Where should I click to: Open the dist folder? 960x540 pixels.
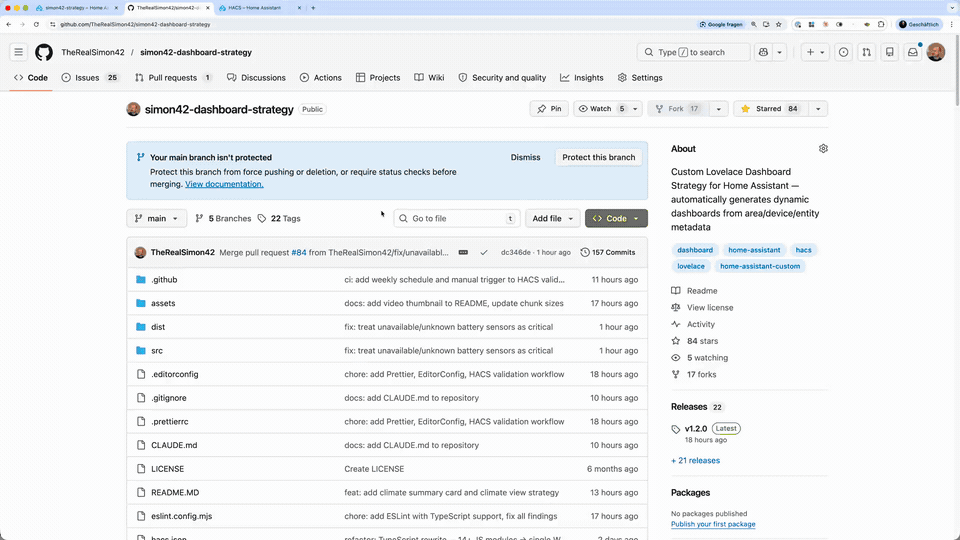(x=158, y=327)
